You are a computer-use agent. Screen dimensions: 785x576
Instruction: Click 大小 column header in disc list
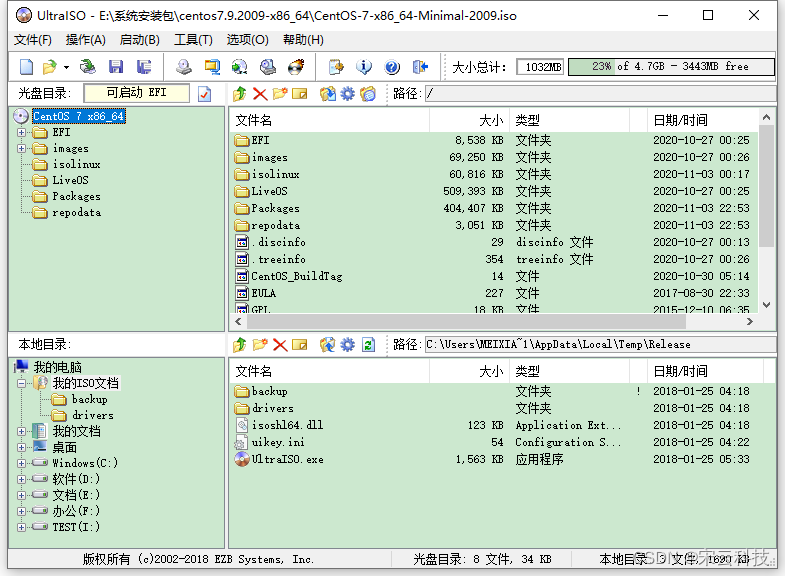pyautogui.click(x=470, y=121)
